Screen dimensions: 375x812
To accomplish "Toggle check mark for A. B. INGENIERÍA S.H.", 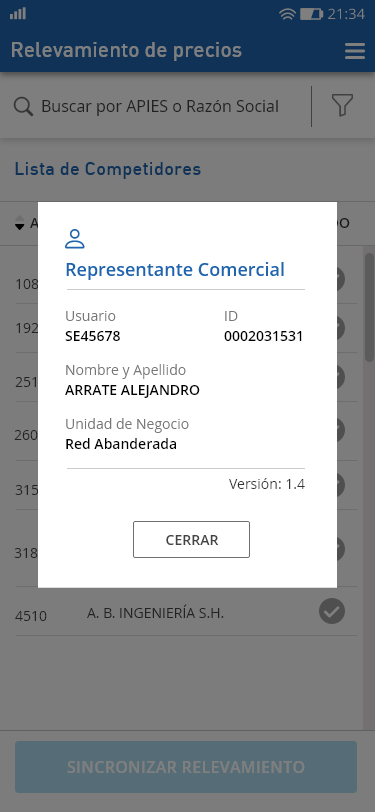I will point(332,611).
